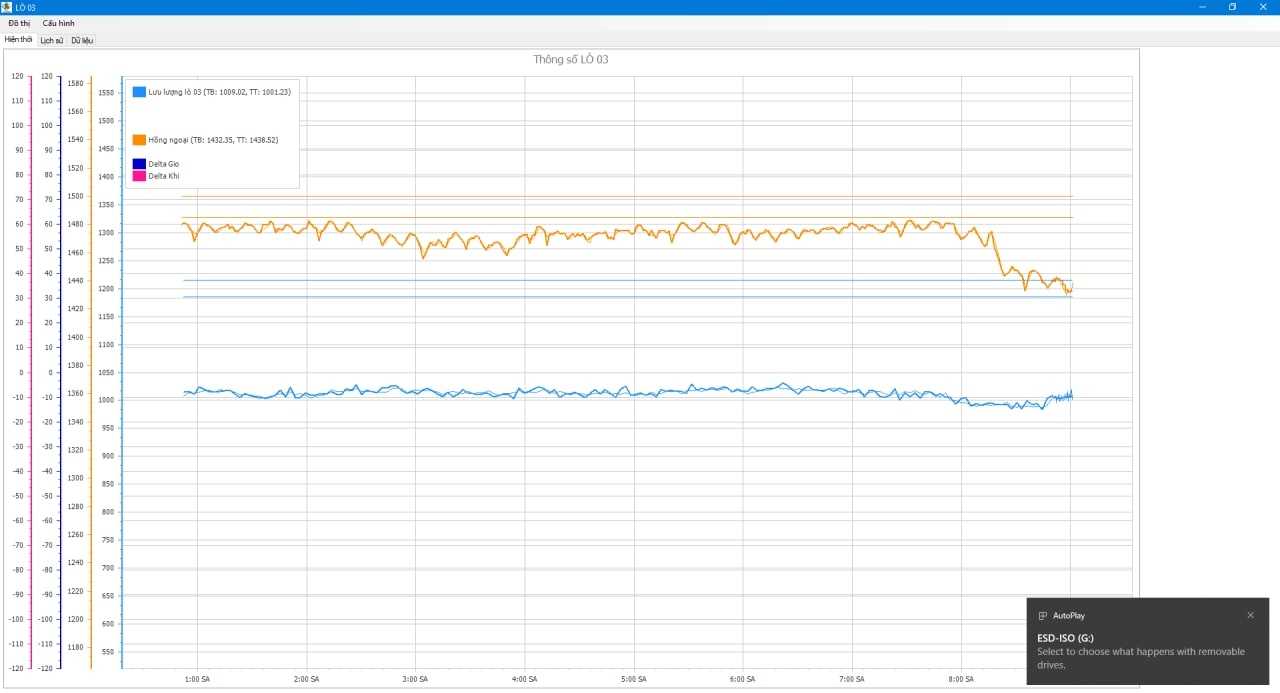This screenshot has height=693, width=1280.
Task: Open the Cấu hình menu
Action: coord(58,23)
